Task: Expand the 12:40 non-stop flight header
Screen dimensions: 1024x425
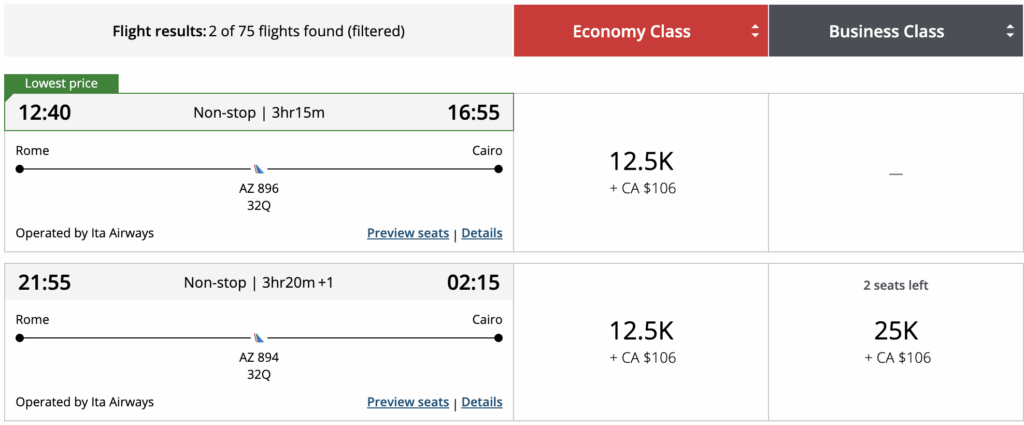Action: click(x=259, y=112)
